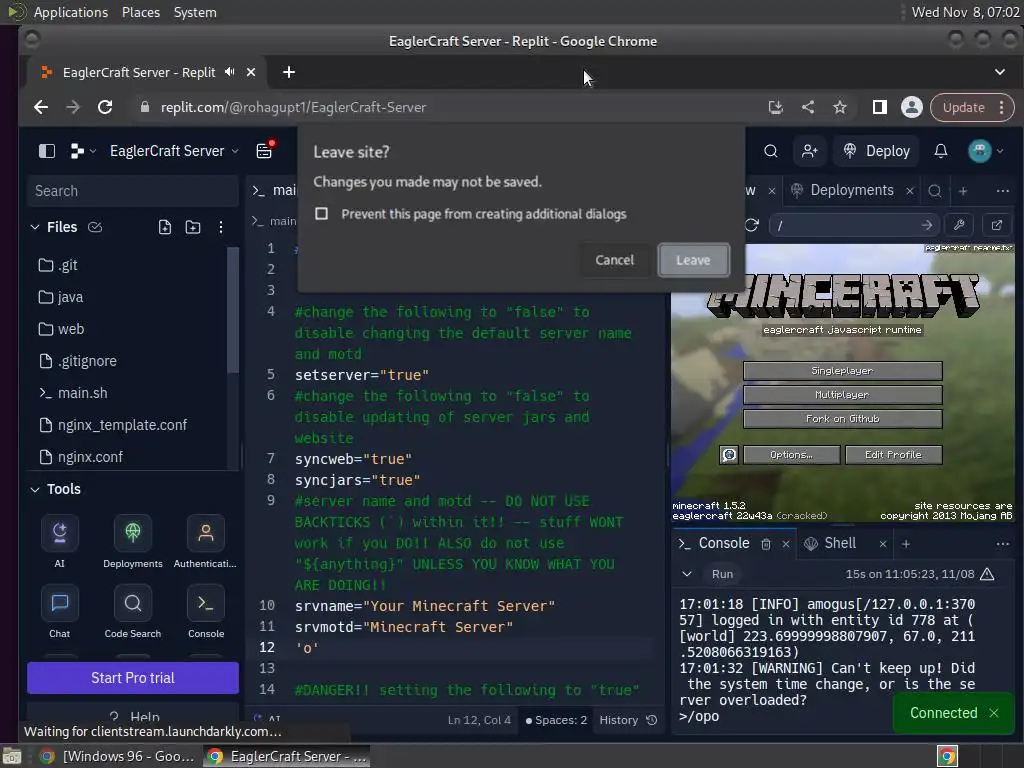Switch to the Shell tab
The image size is (1024, 768).
tap(840, 543)
